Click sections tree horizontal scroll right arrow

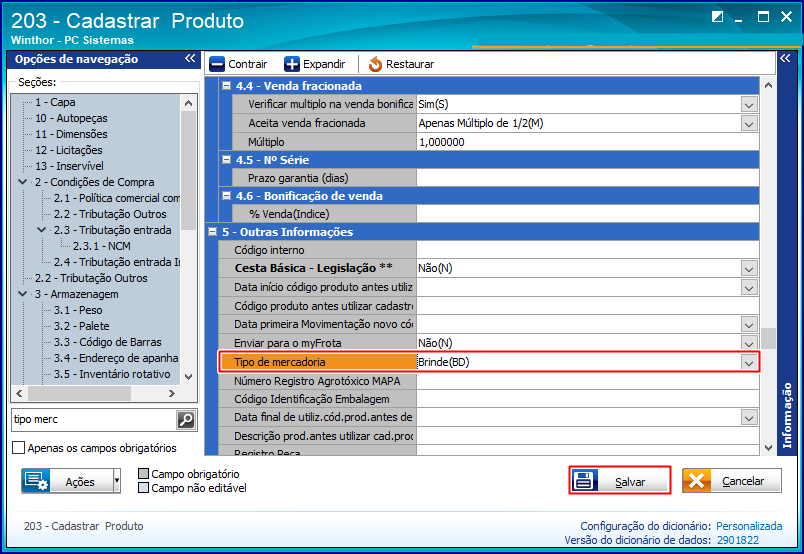(172, 393)
